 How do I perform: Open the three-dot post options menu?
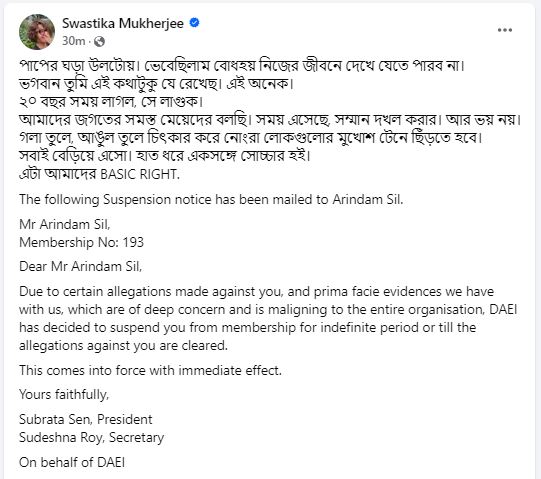(504, 30)
